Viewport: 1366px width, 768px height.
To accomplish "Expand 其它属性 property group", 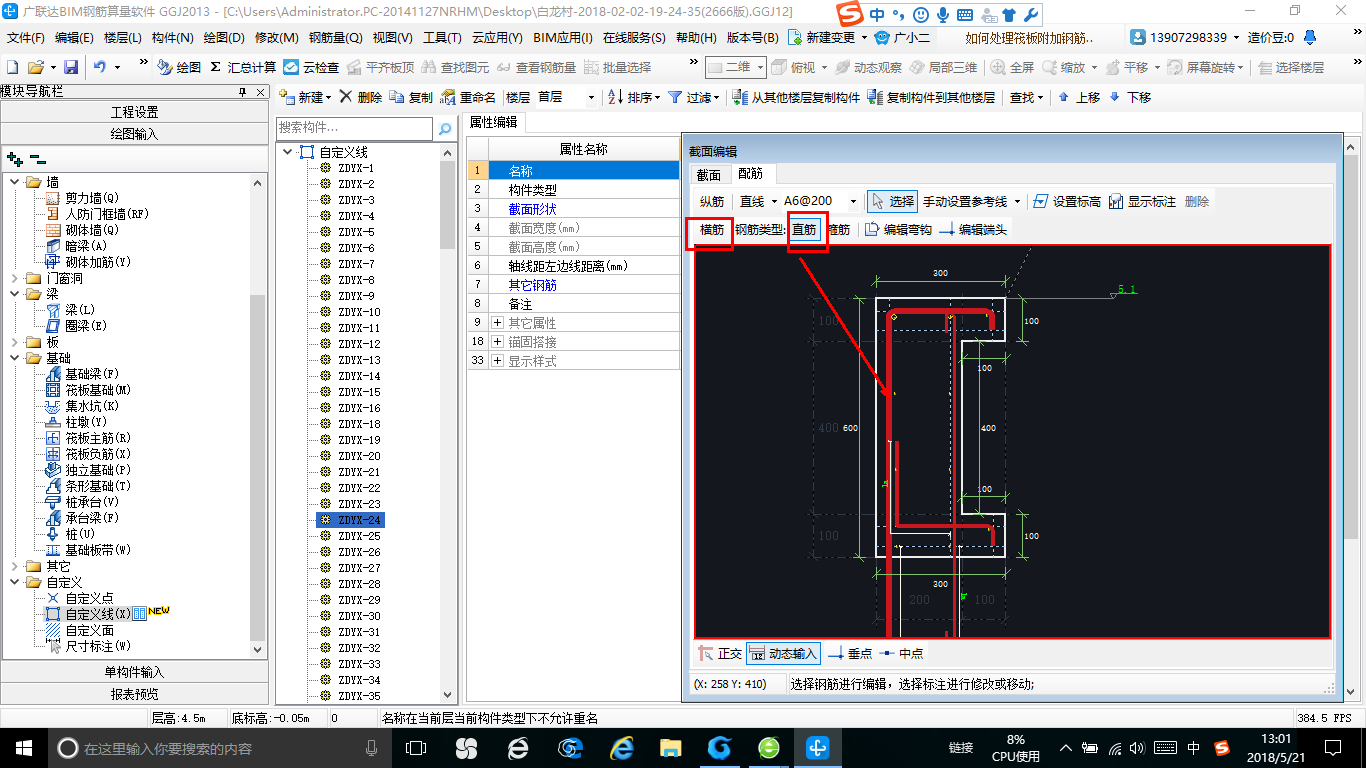I will click(498, 323).
